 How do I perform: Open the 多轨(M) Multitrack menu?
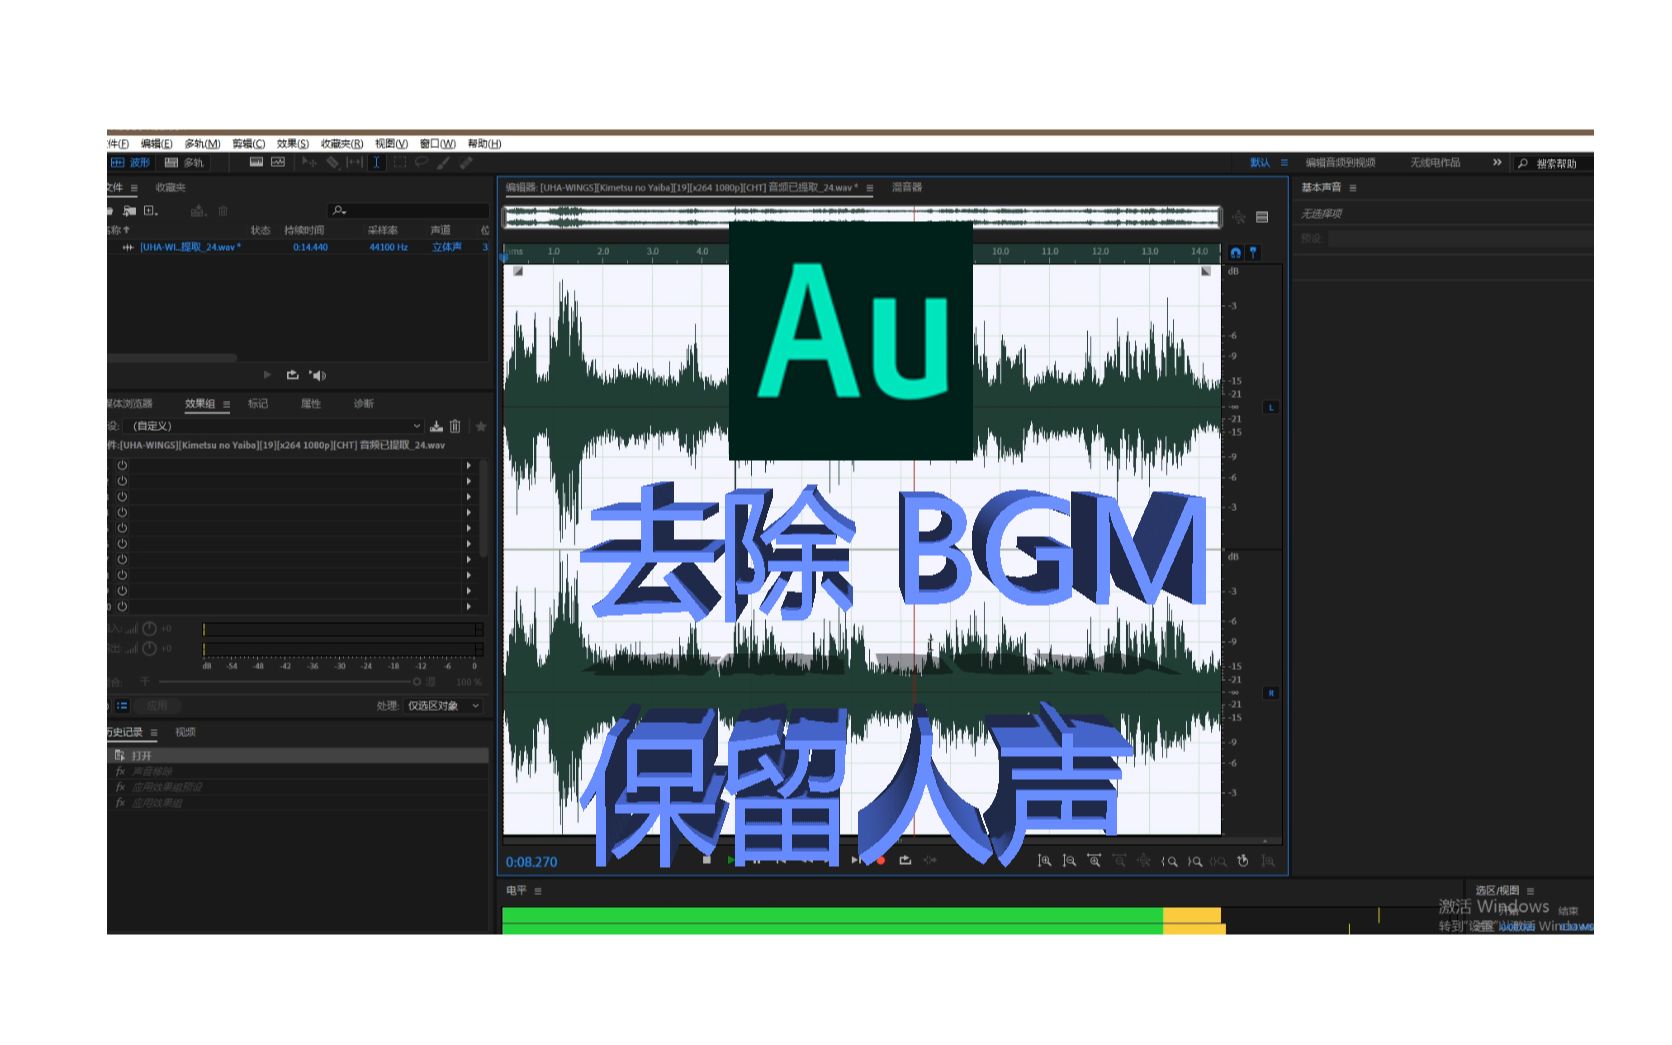[x=202, y=144]
